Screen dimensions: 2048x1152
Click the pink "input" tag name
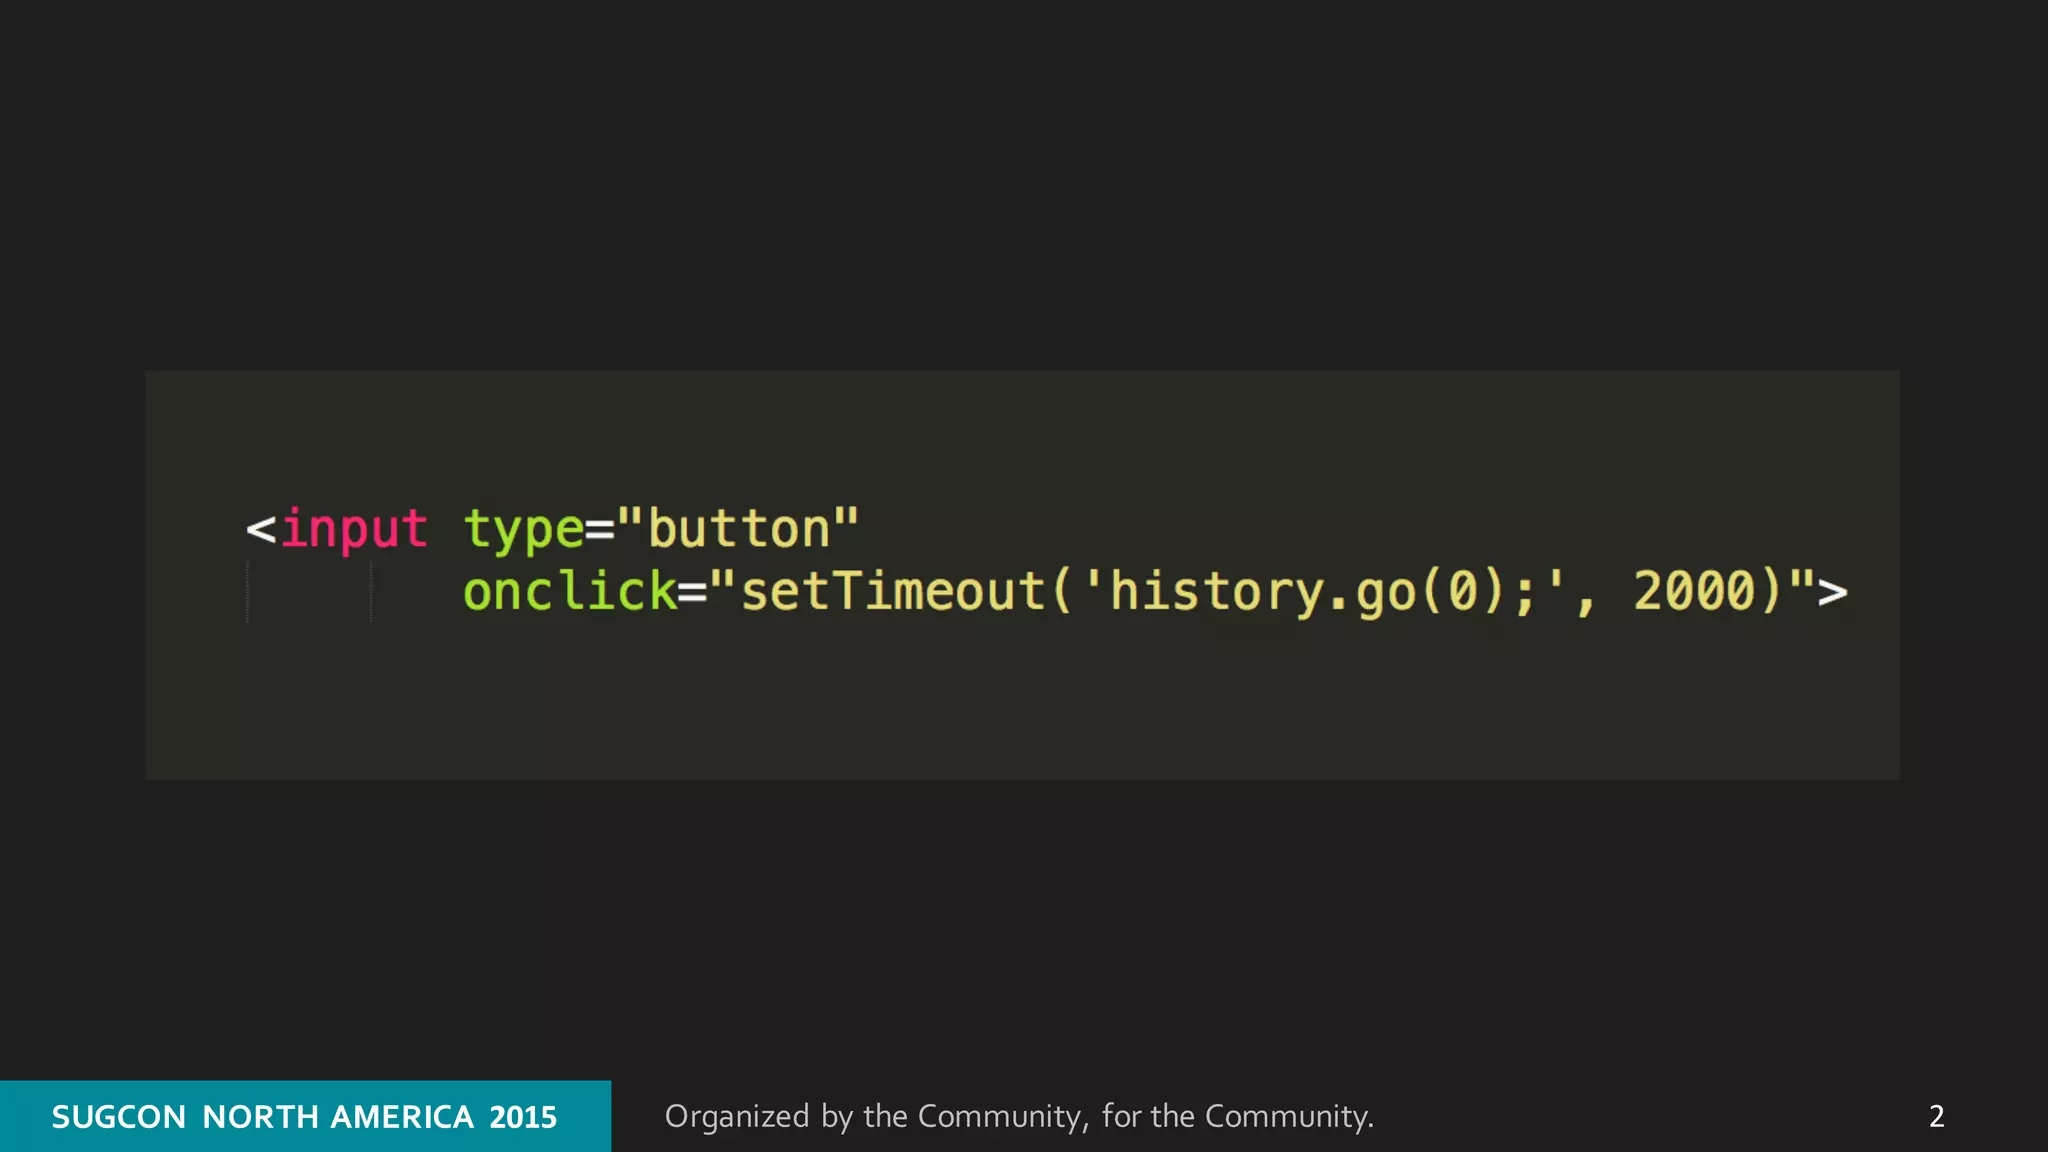(354, 529)
